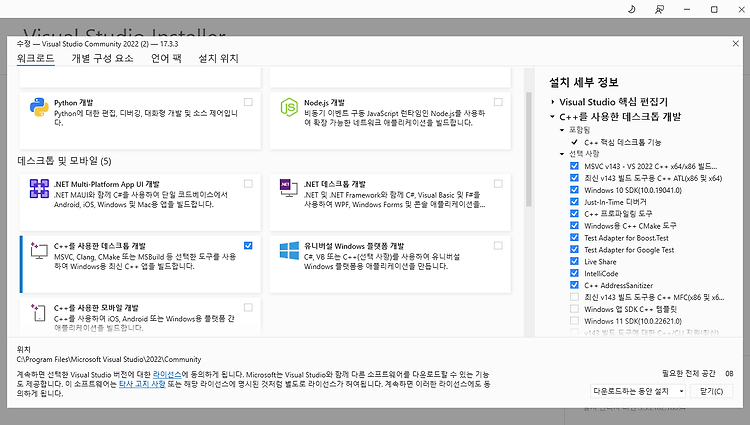Check Windows 11 SDK (10.0.22621.0)
Viewport: 750px width, 425px height.
(x=574, y=321)
